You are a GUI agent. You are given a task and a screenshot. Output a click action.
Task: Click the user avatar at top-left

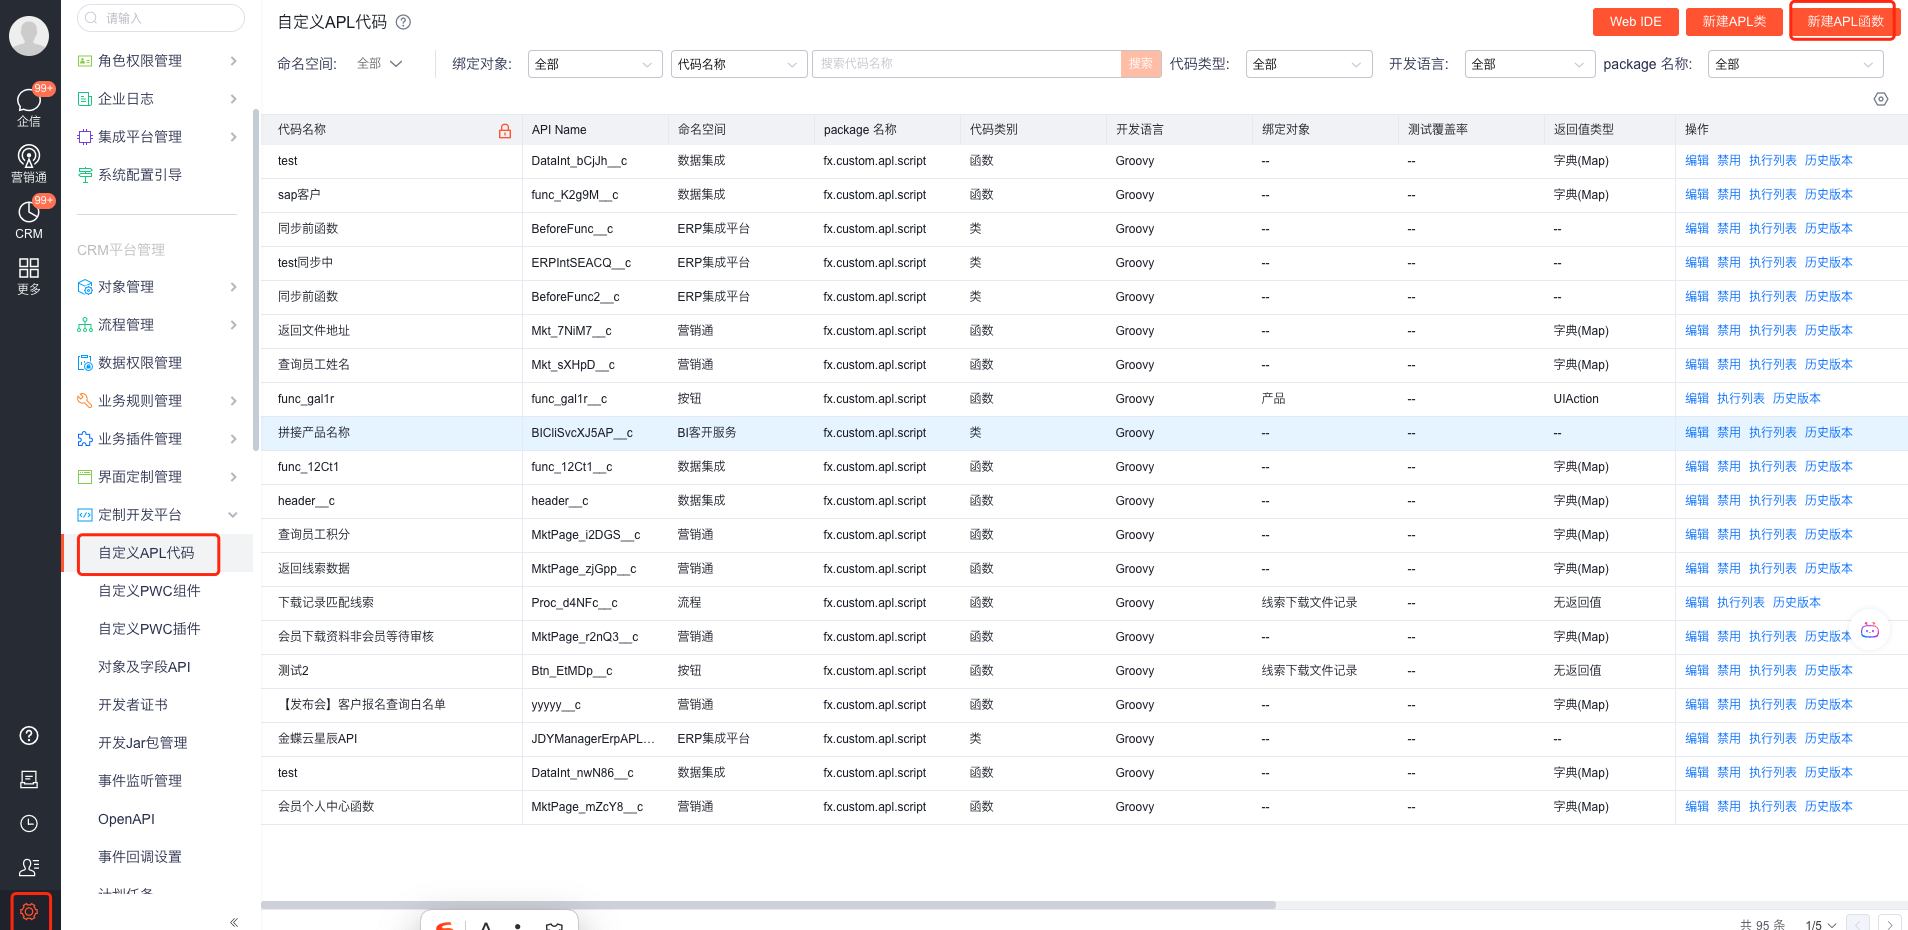(x=29, y=36)
